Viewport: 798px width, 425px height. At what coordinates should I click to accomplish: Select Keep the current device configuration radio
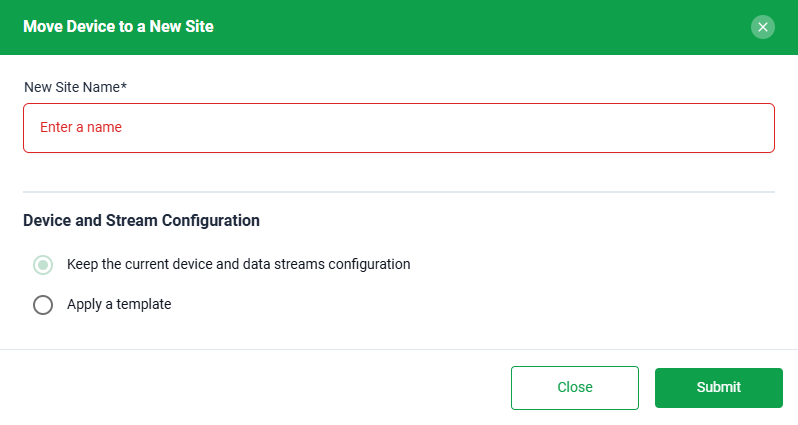pyautogui.click(x=43, y=265)
